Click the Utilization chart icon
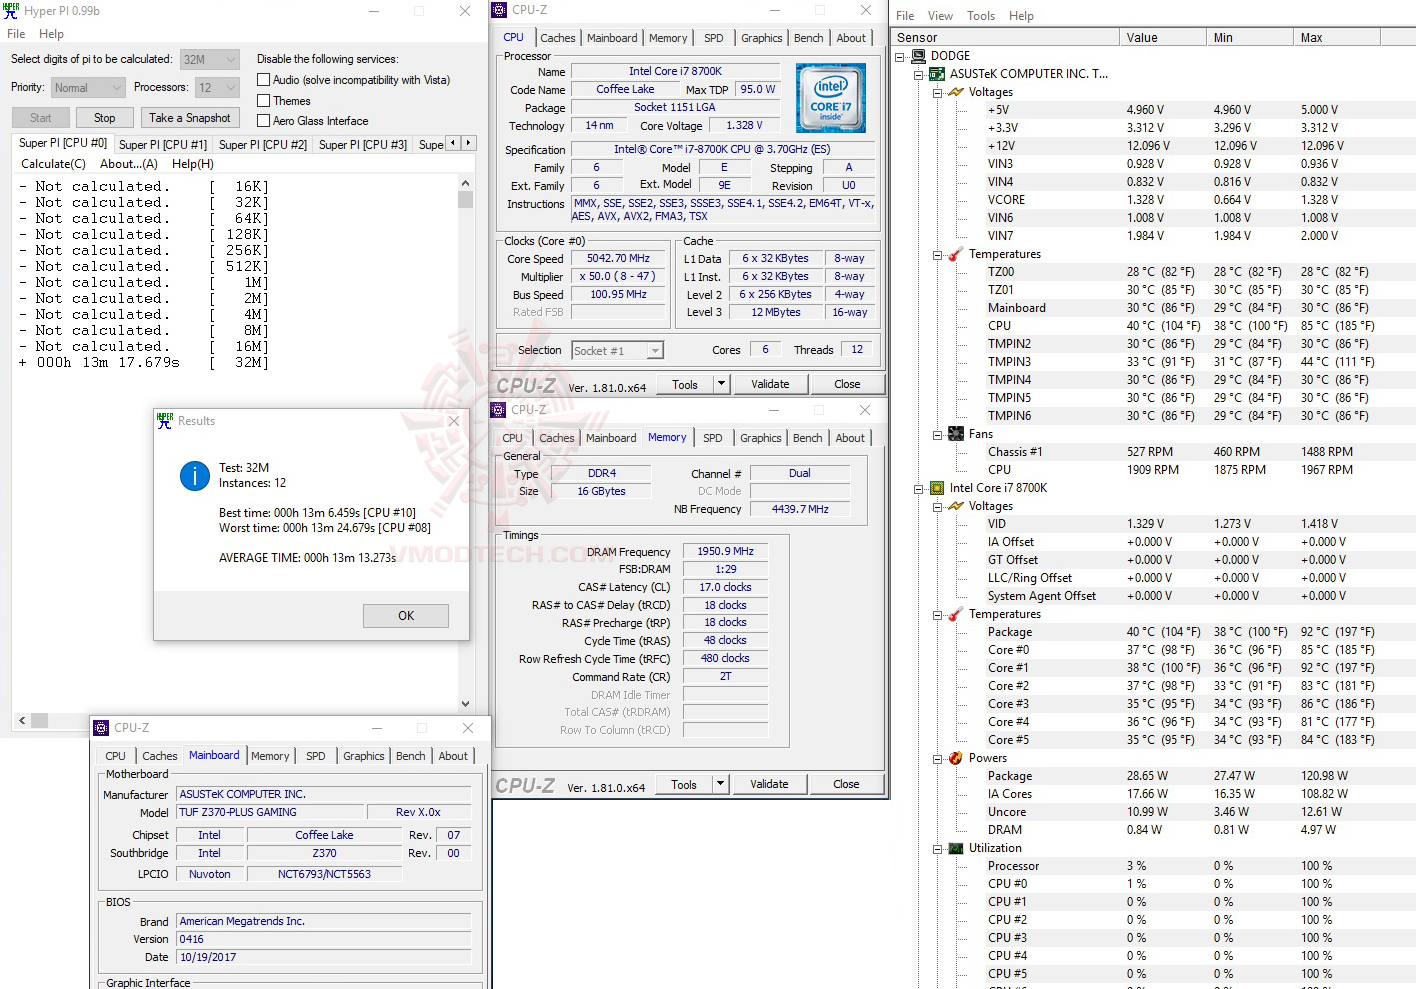 click(x=956, y=848)
